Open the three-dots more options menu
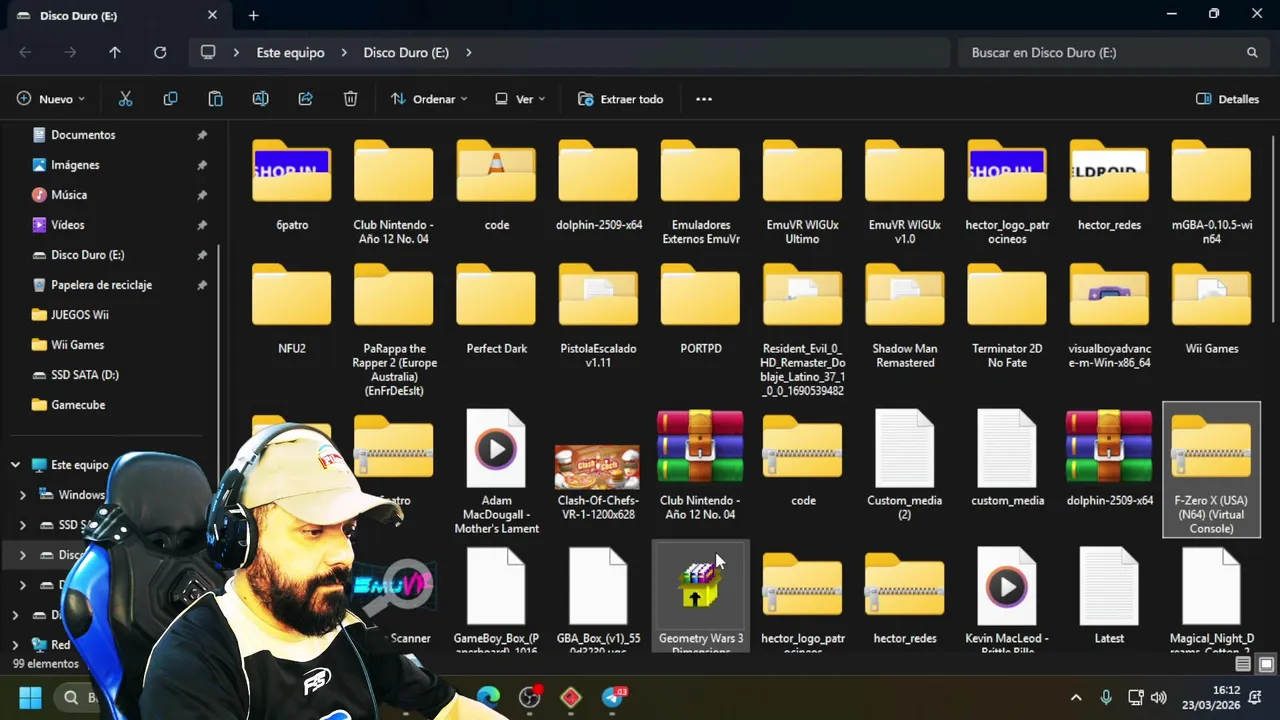Viewport: 1280px width, 720px height. point(704,99)
